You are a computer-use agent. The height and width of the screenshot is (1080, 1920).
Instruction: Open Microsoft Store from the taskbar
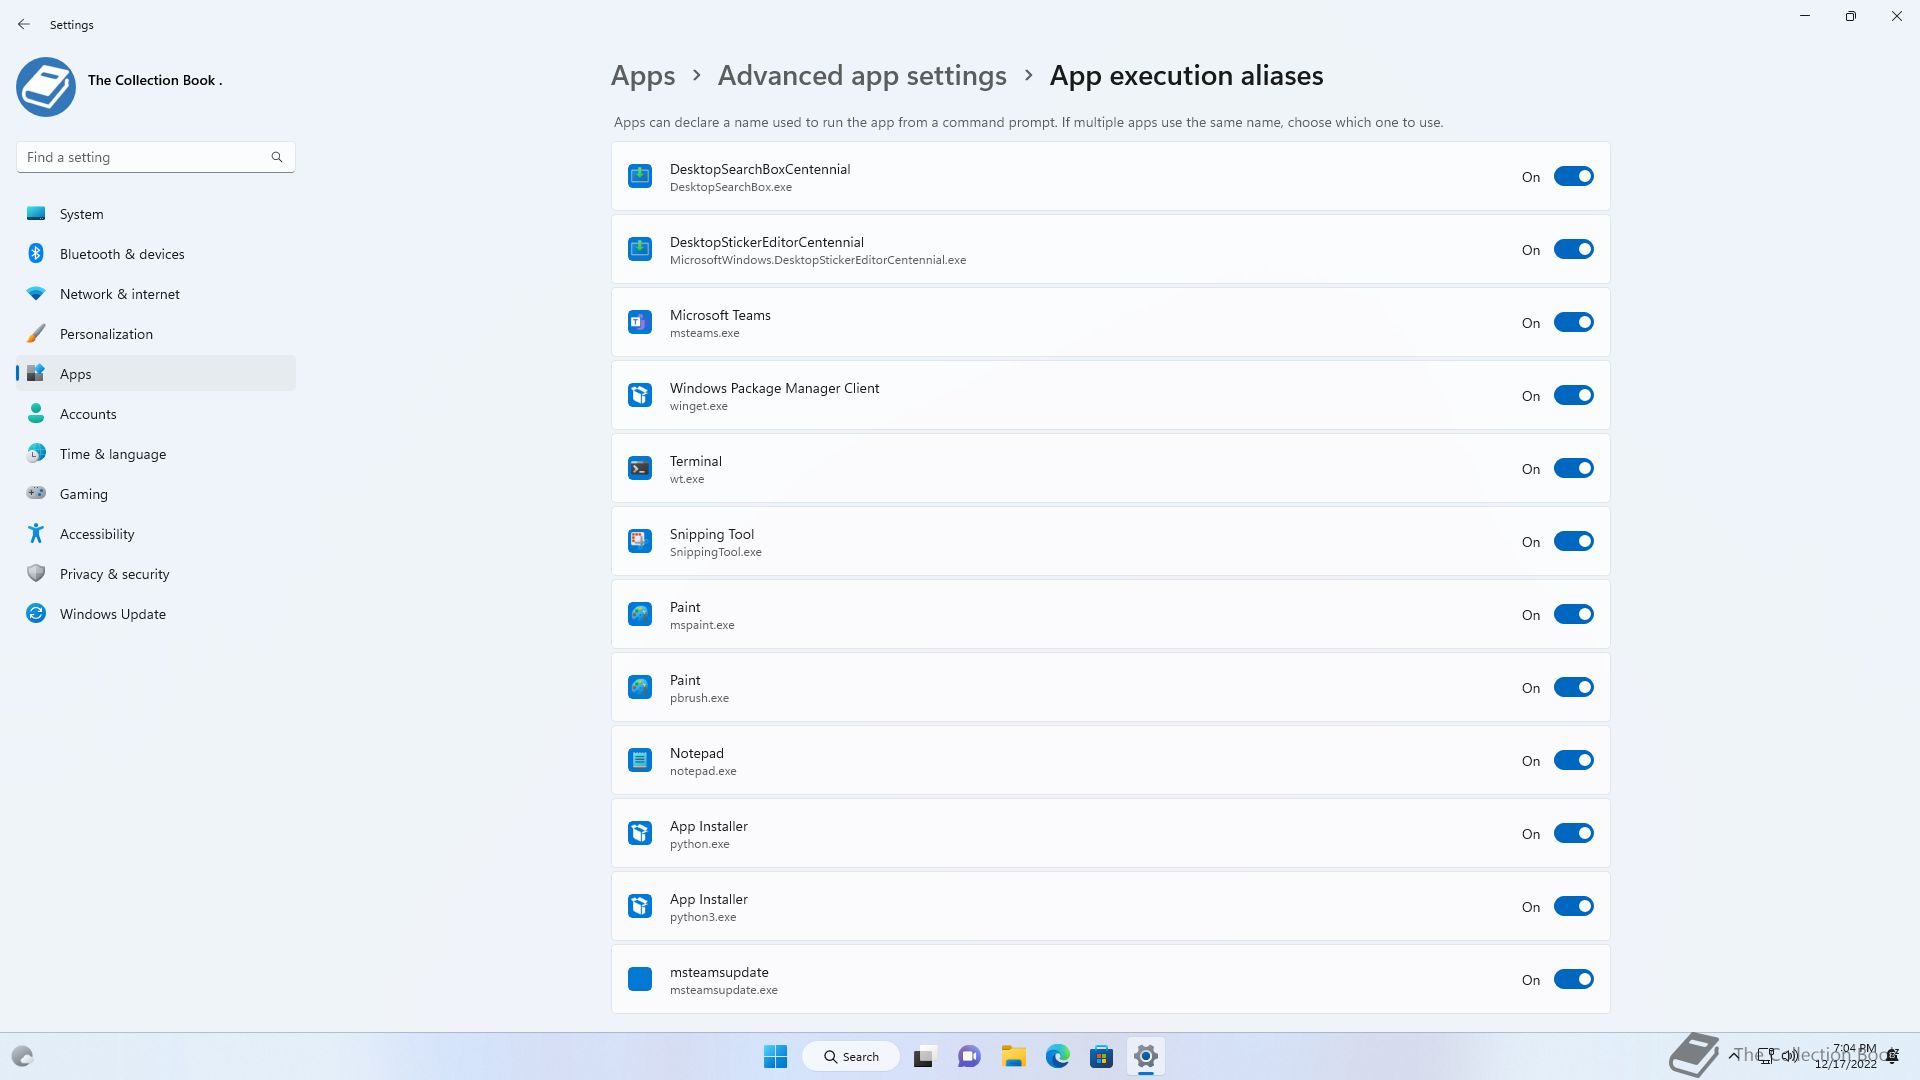[x=1101, y=1056]
